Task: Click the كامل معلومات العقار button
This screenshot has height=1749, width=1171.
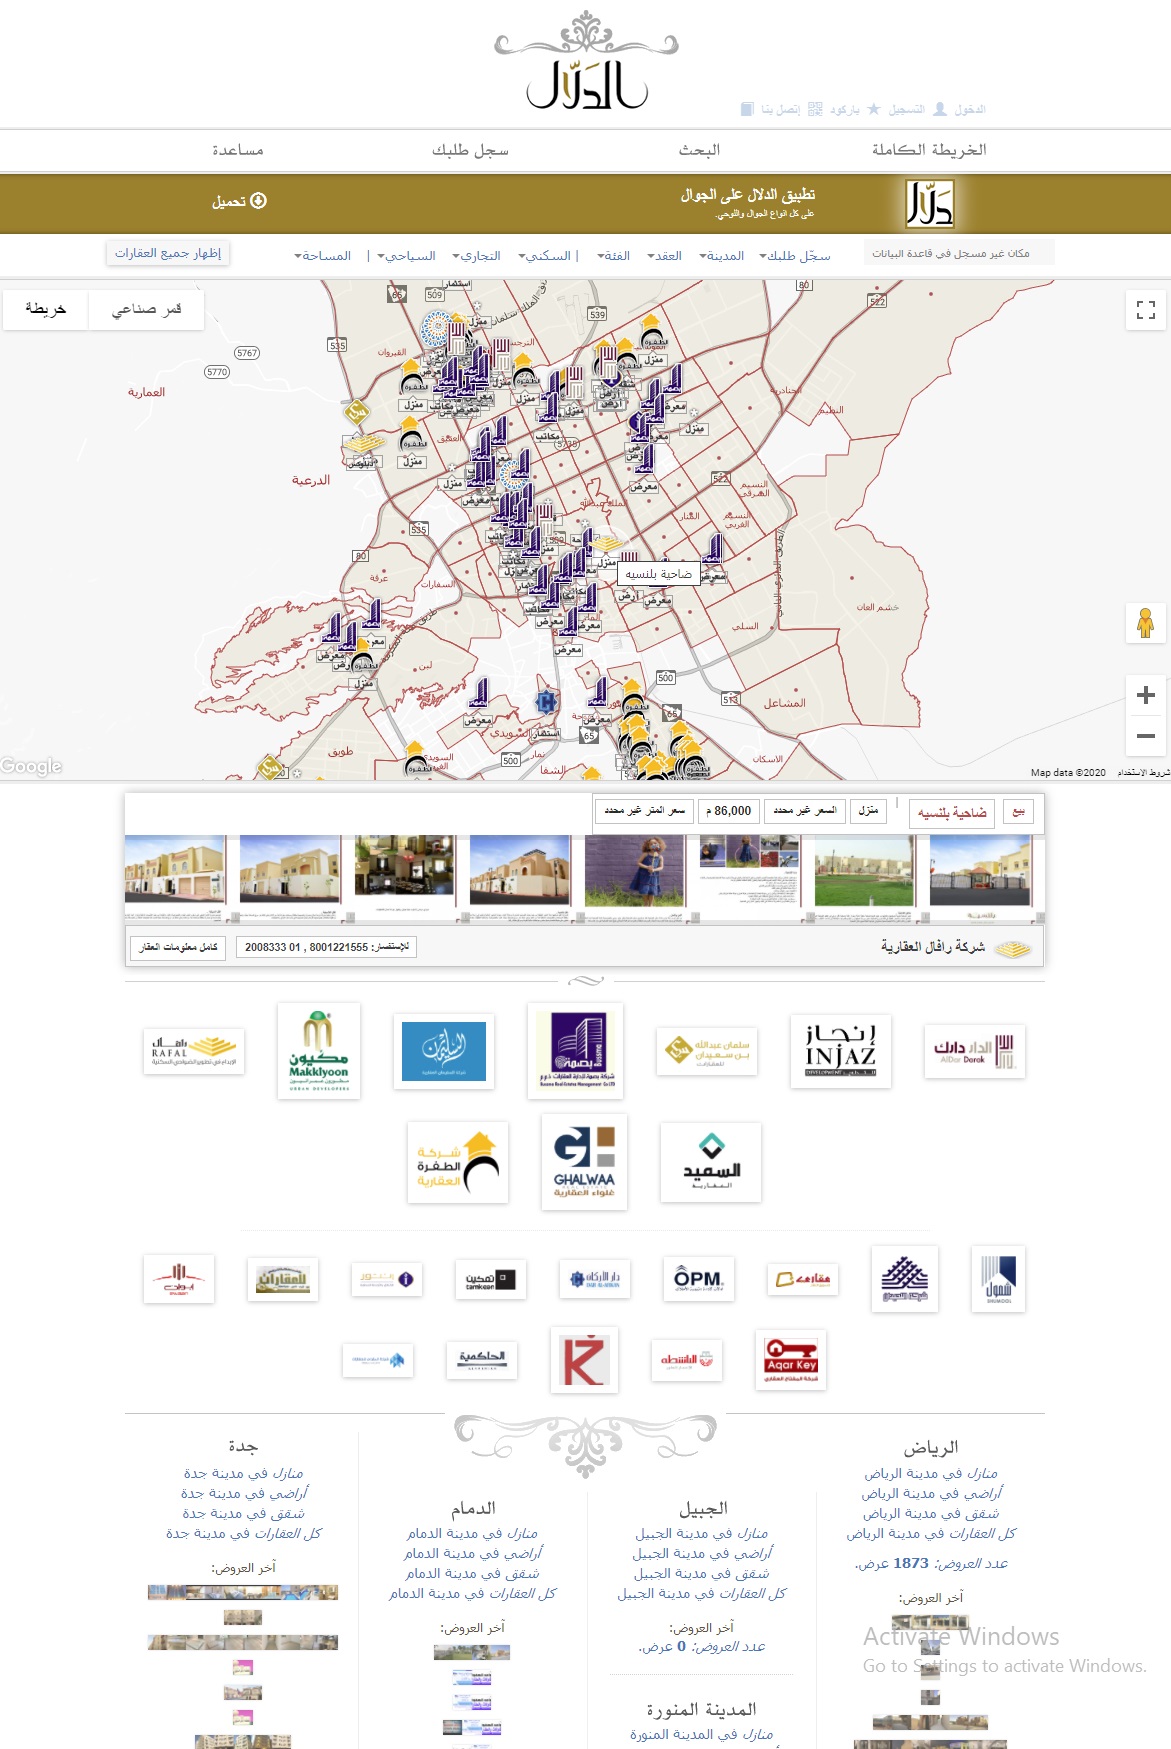Action: [178, 947]
